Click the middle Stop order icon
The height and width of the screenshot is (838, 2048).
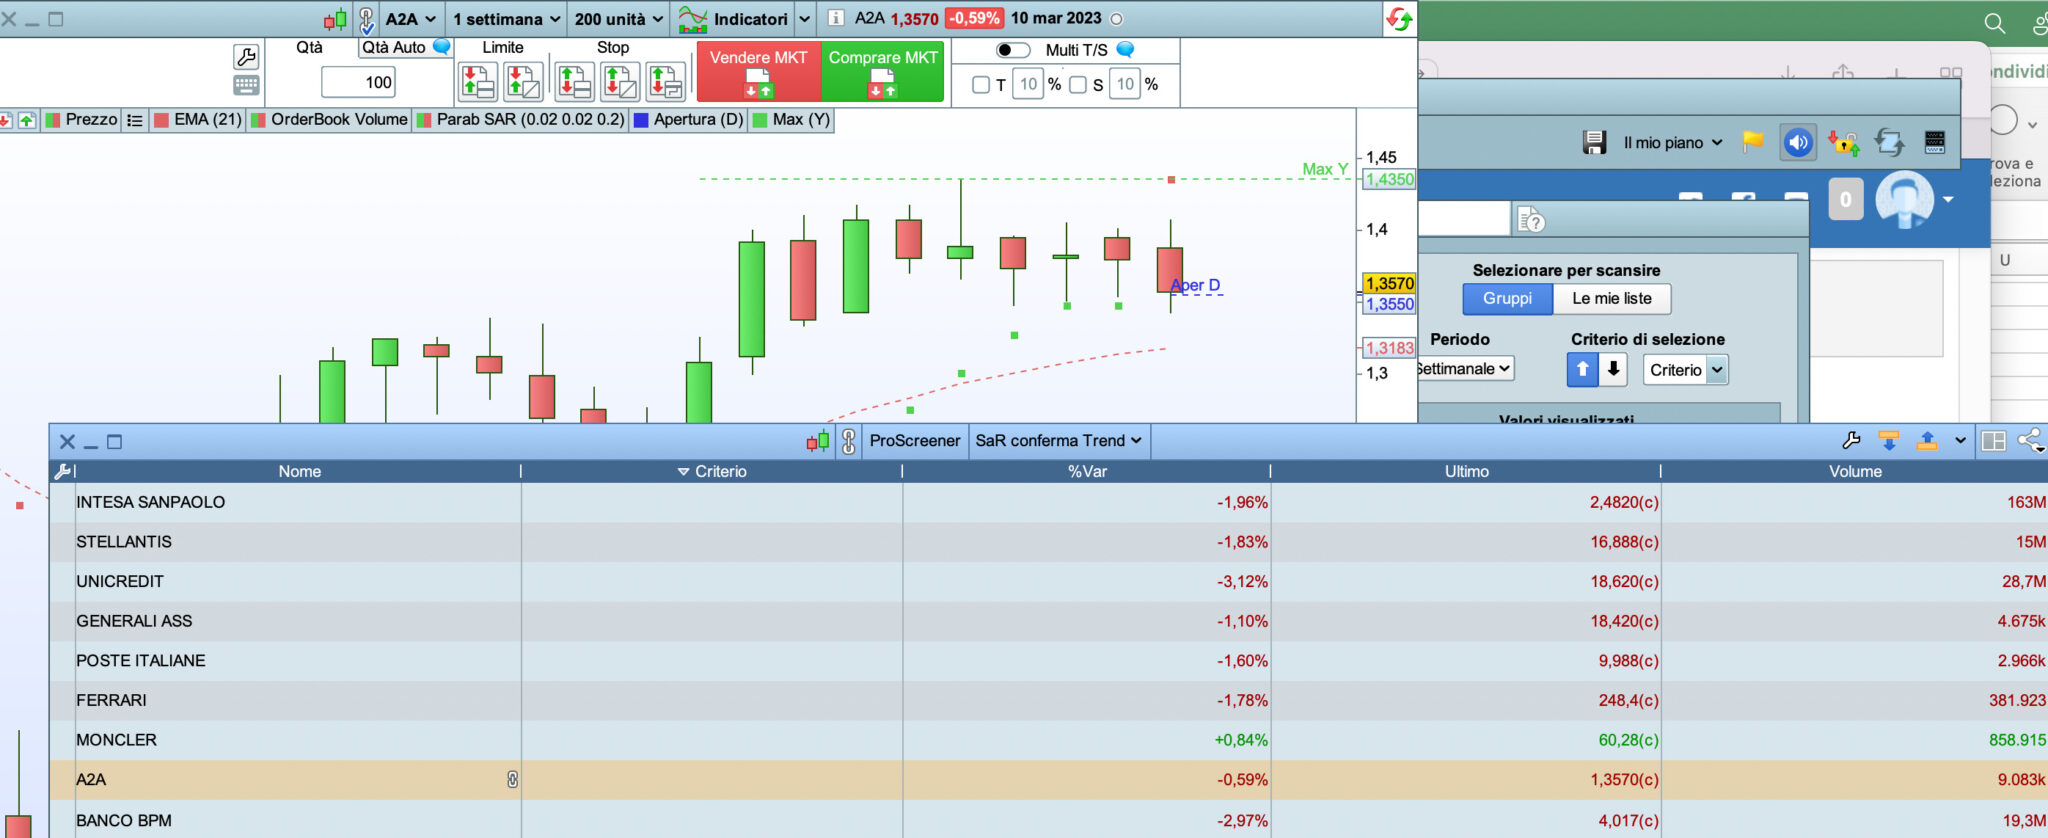point(620,82)
